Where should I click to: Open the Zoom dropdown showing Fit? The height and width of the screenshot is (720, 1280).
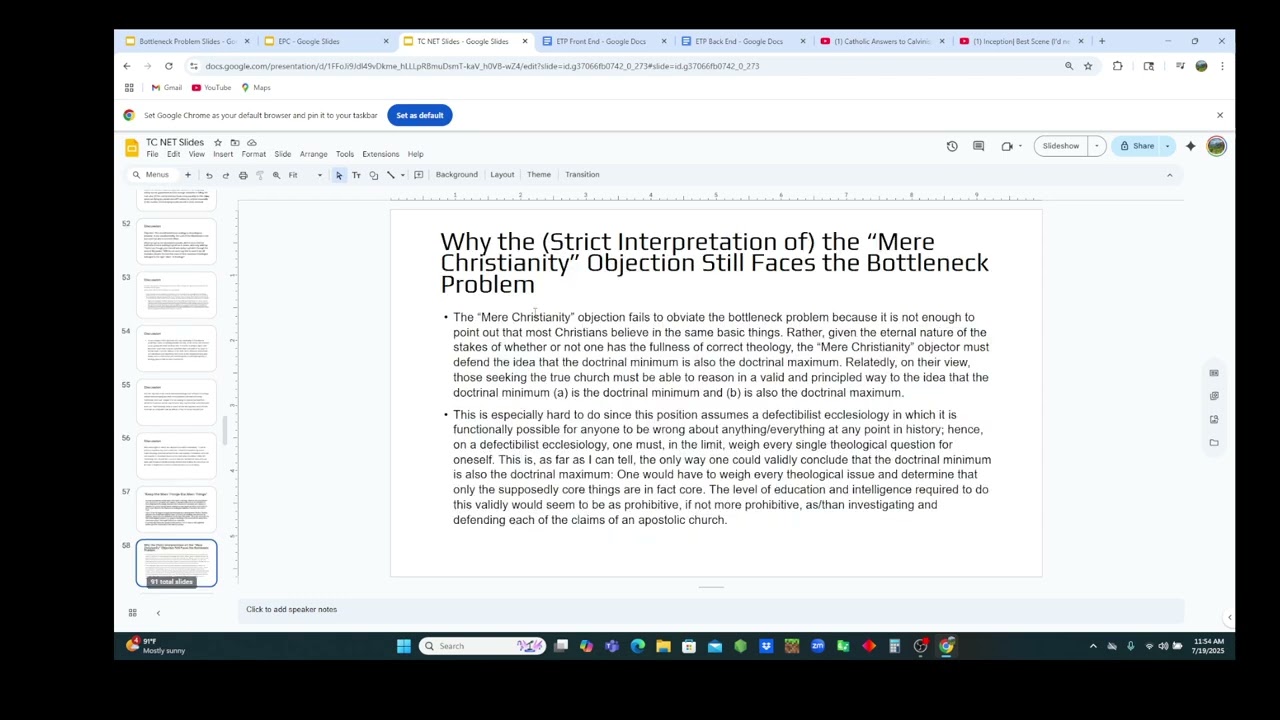(x=305, y=175)
